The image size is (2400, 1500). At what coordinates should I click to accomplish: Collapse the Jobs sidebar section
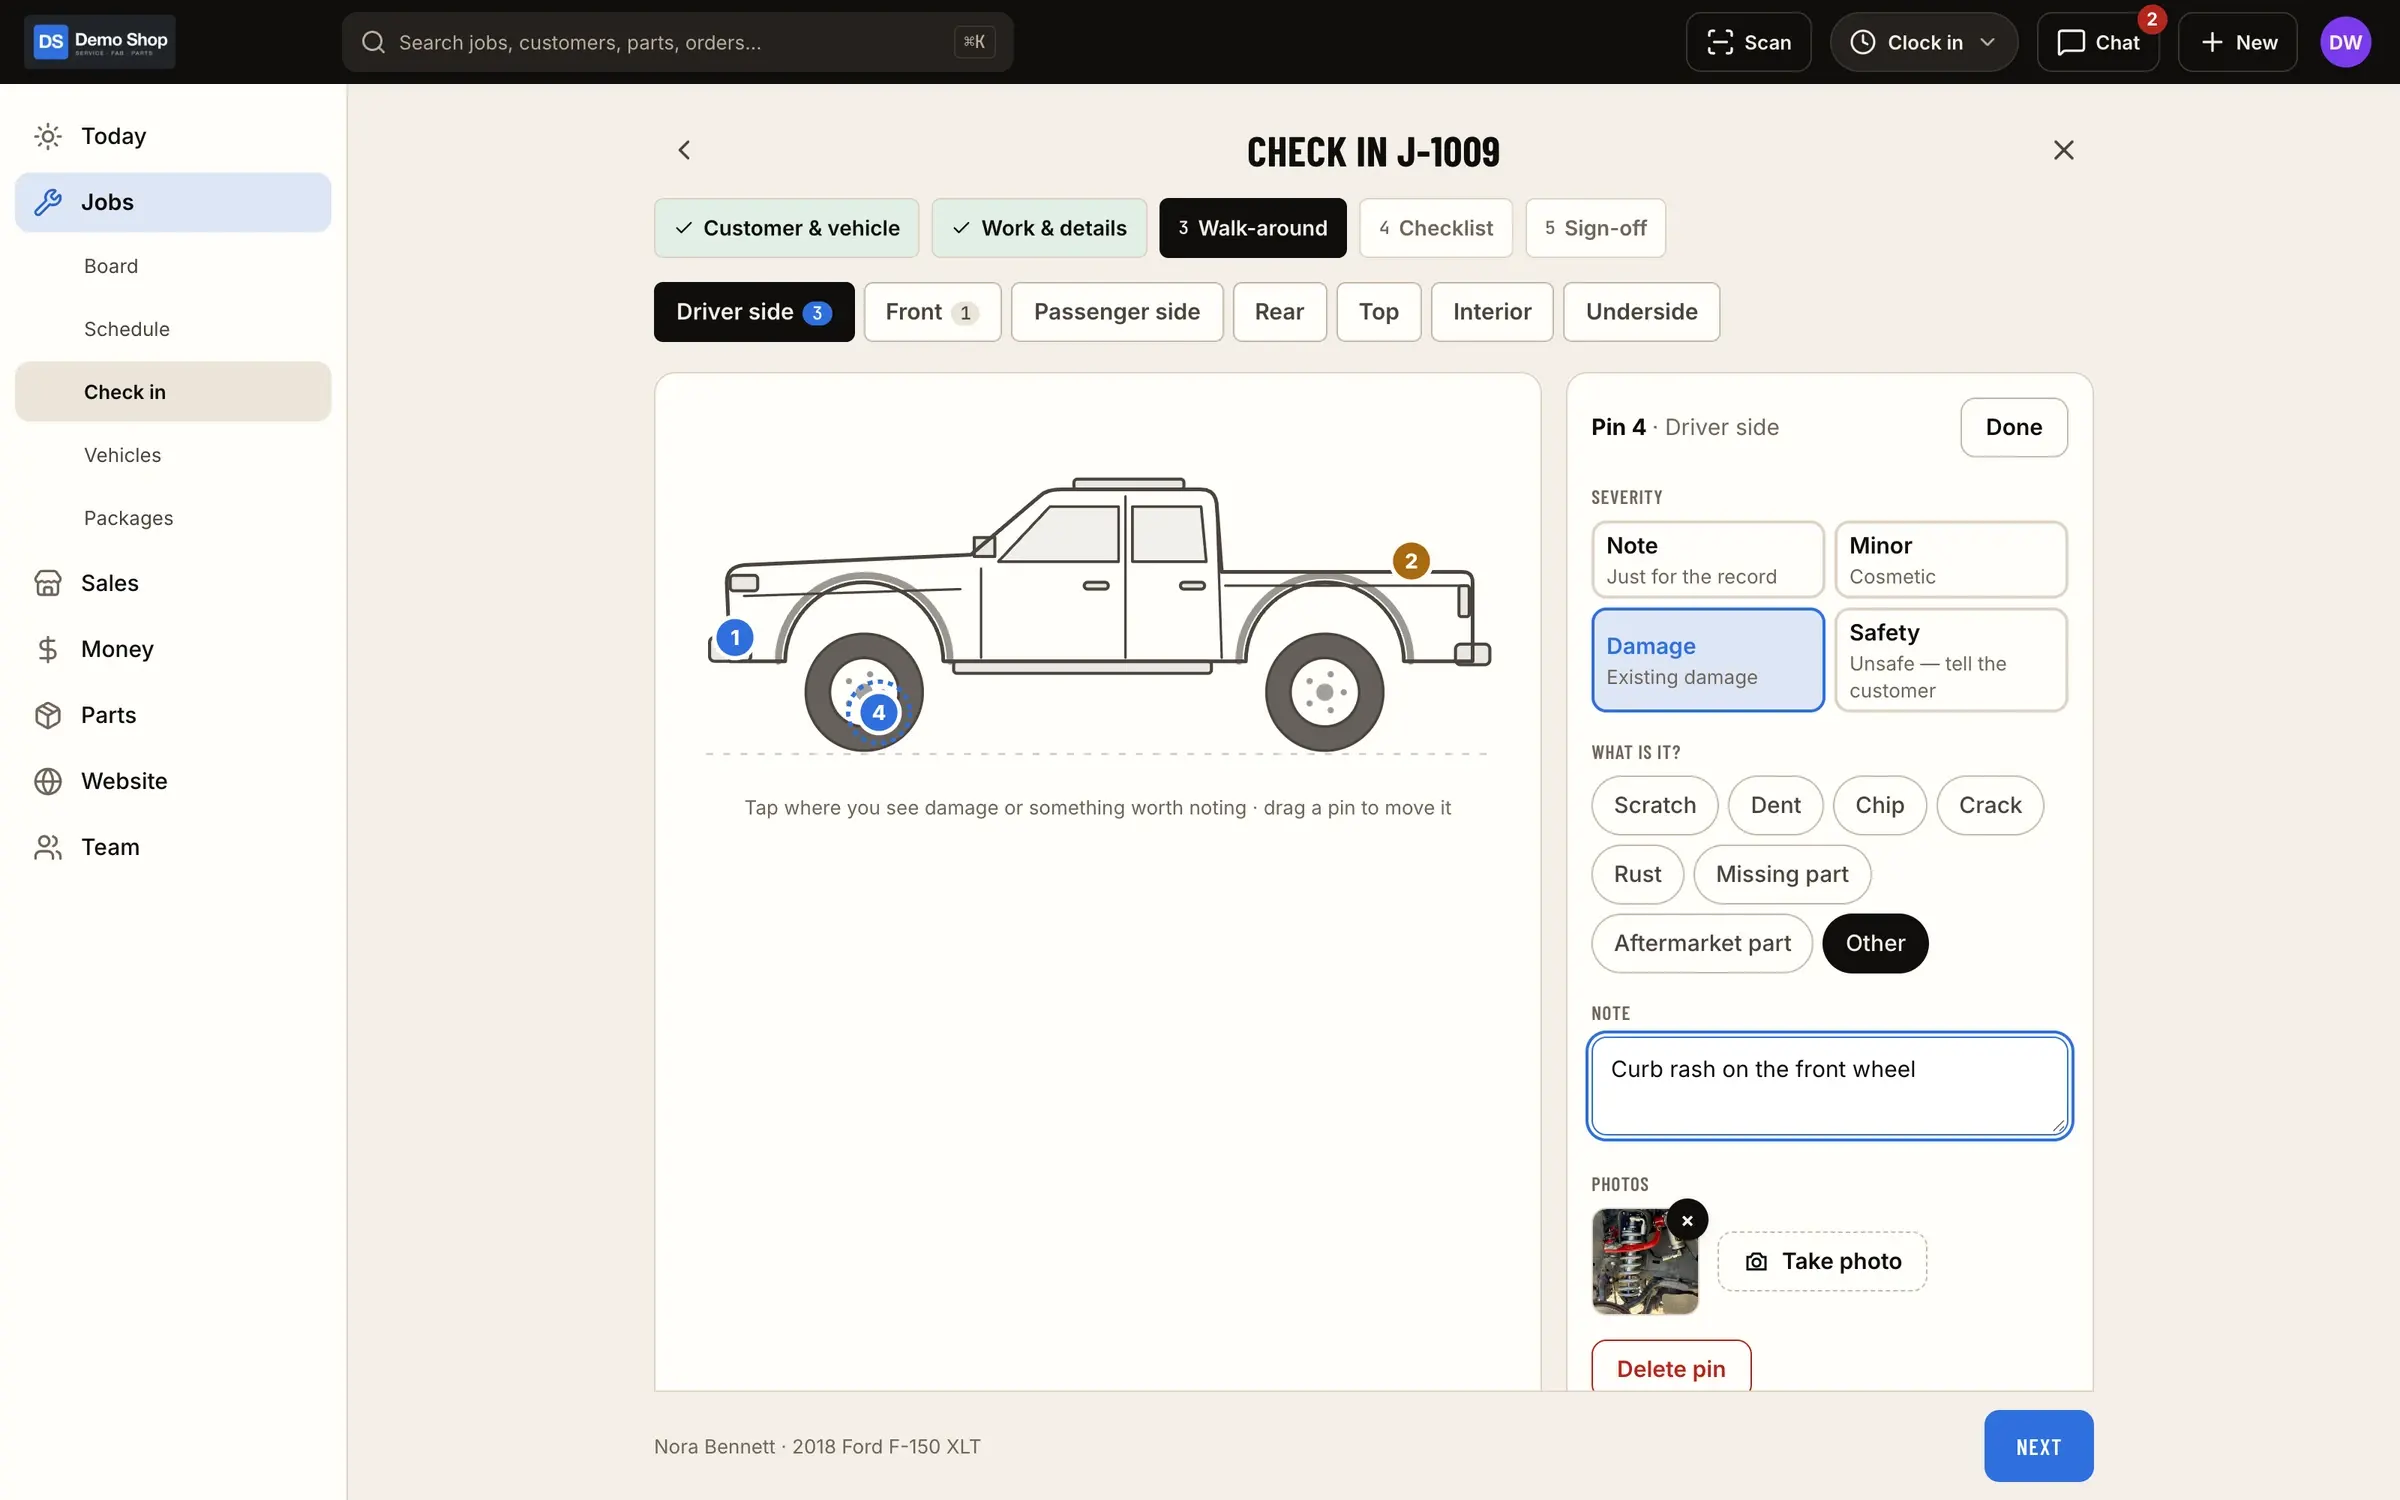click(x=173, y=202)
